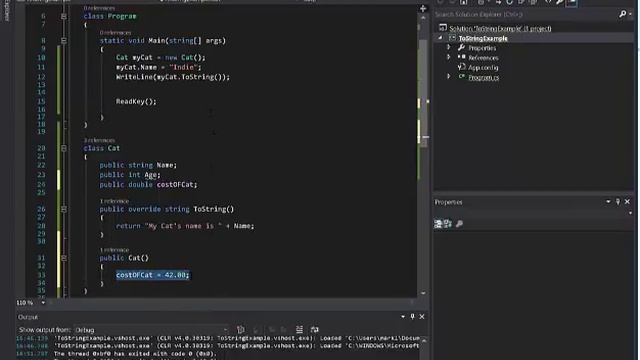640x360 pixels.
Task: Select the Solution 'ToStringExample' root node
Action: point(500,29)
